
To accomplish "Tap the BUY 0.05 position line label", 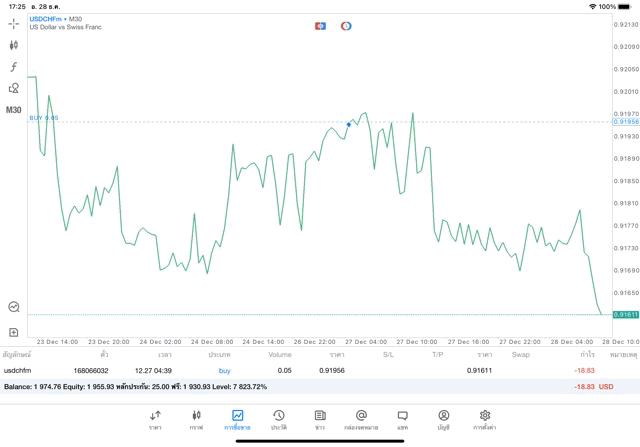I will coord(44,118).
